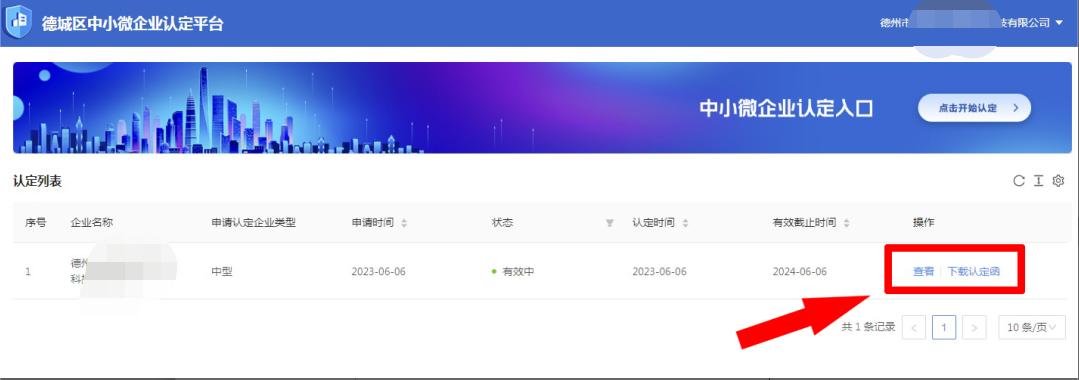This screenshot has height=380, width=1079.
Task: Open the table density (row height) icon
Action: [1038, 181]
